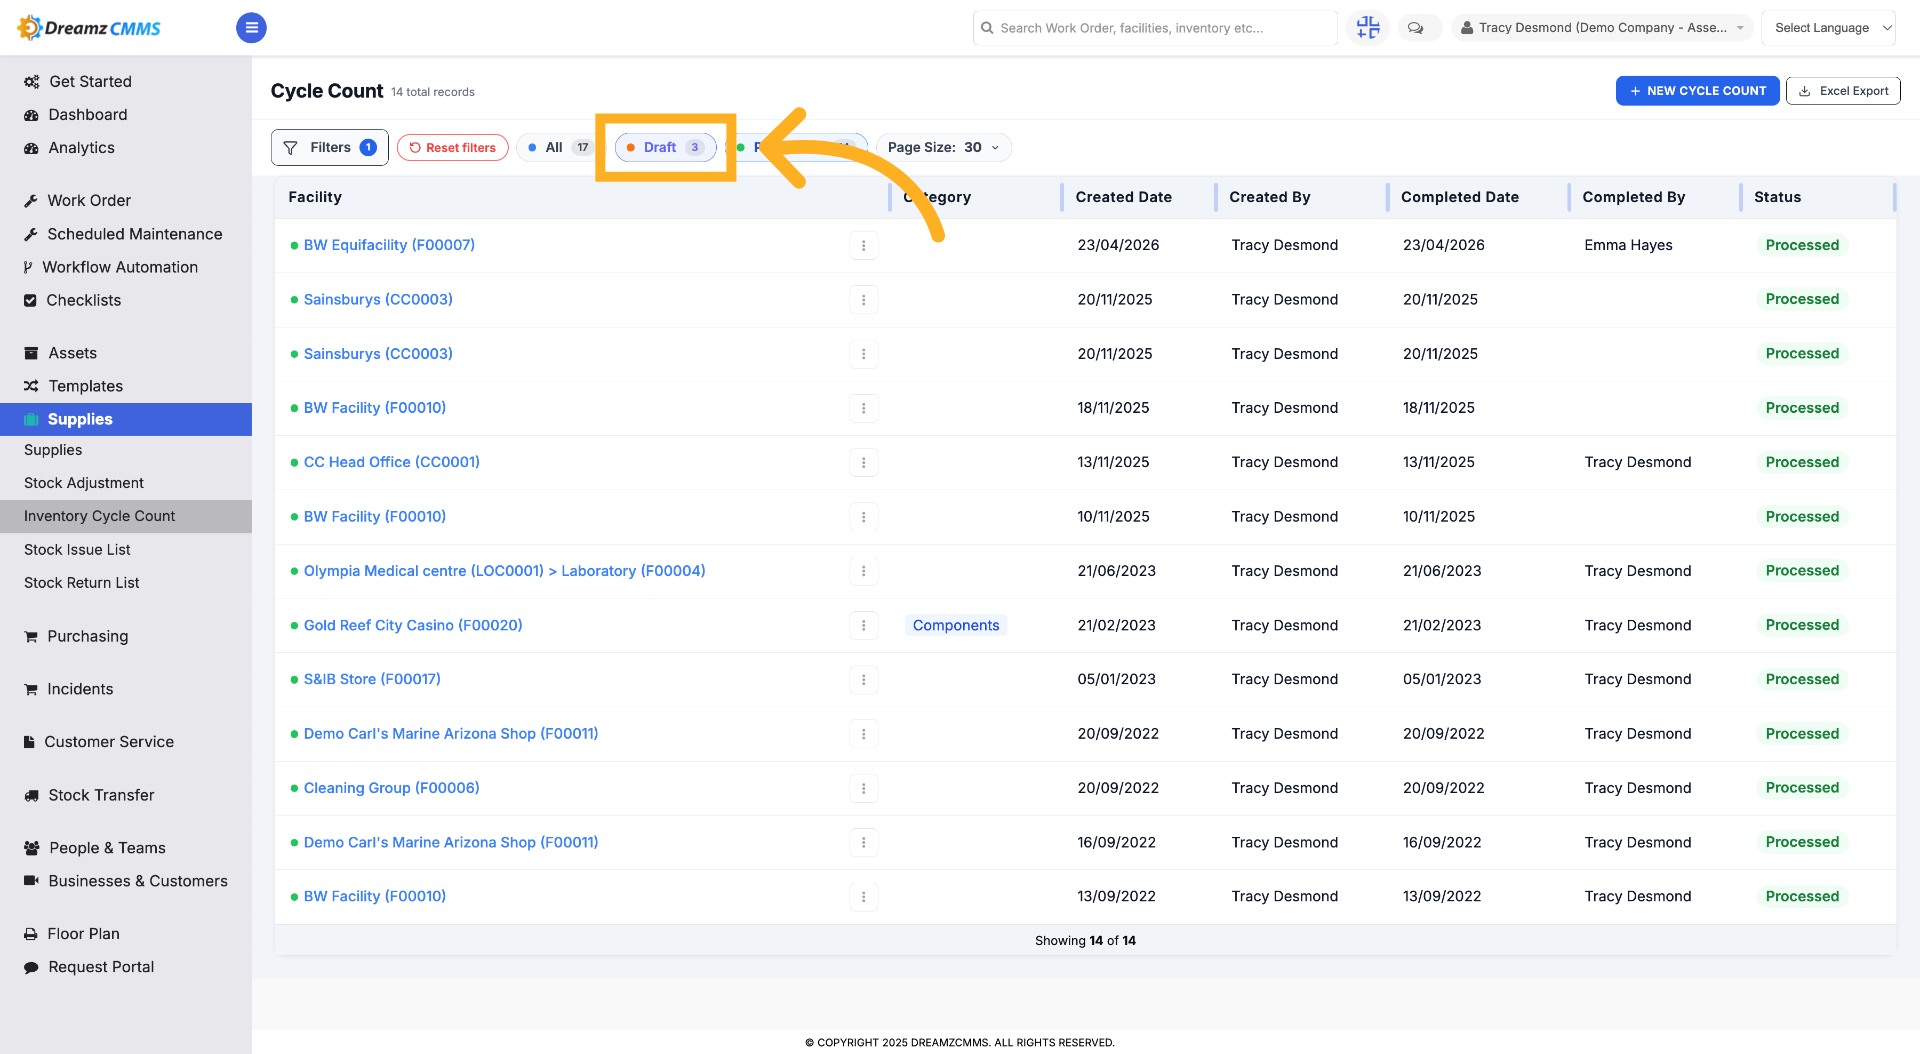The height and width of the screenshot is (1054, 1920).
Task: Sort by Created By column header
Action: click(1269, 197)
